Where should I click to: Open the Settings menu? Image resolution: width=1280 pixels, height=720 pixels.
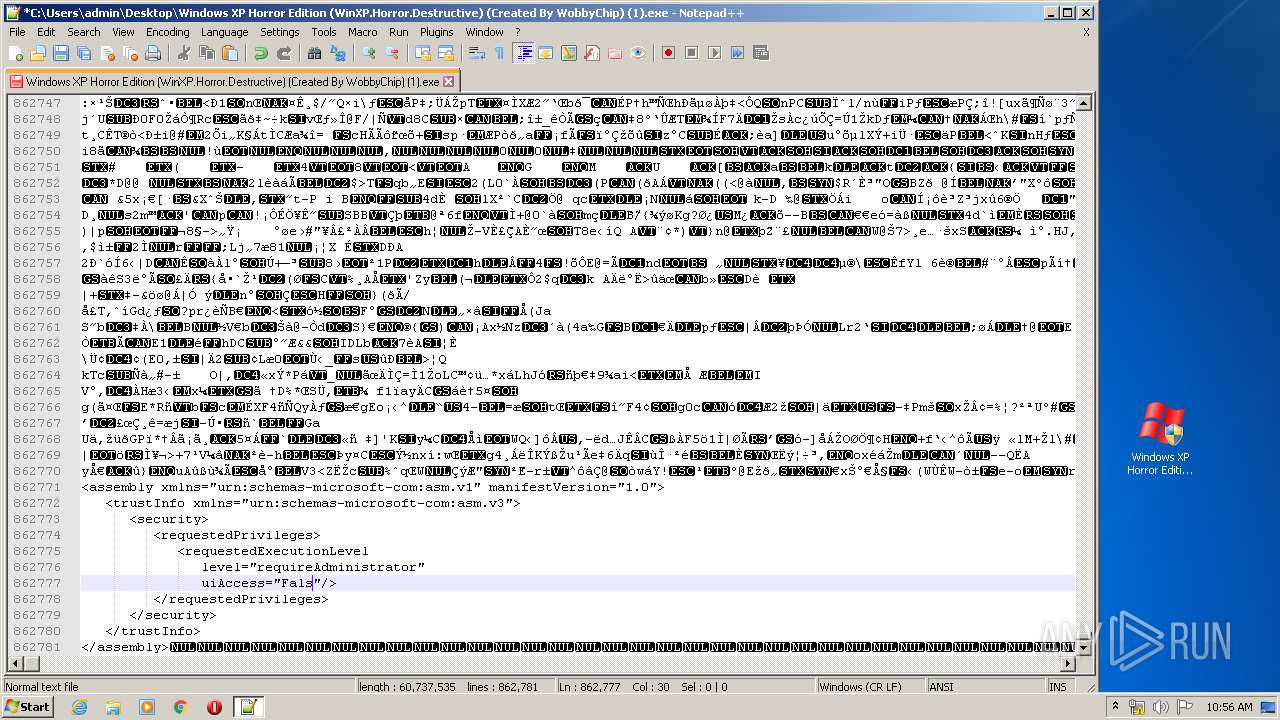point(280,32)
